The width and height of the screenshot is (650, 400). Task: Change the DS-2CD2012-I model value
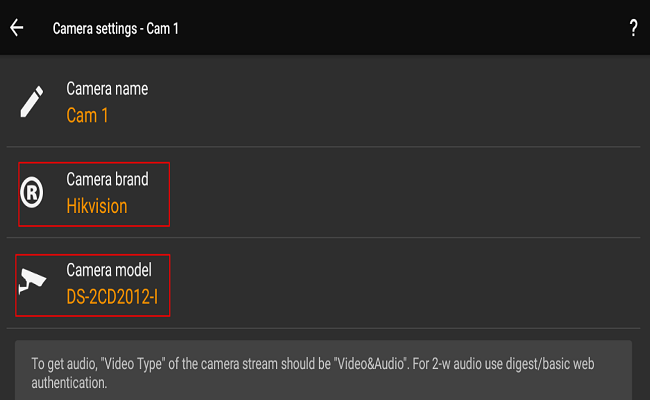112,297
